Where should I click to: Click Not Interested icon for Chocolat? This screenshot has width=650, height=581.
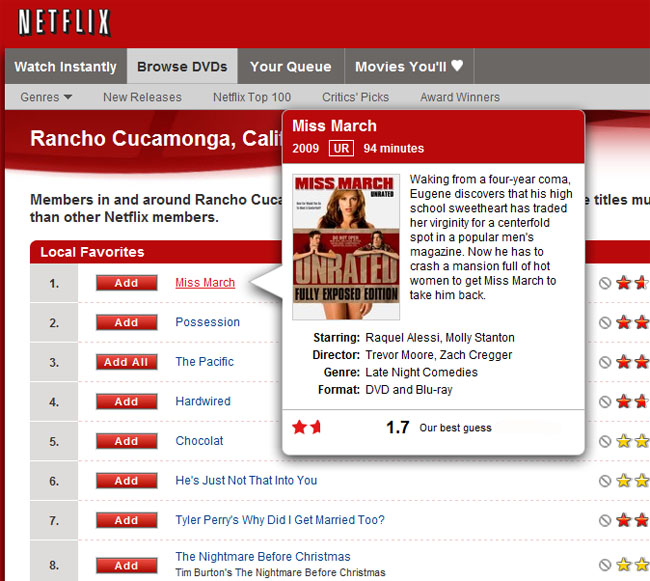(x=605, y=441)
